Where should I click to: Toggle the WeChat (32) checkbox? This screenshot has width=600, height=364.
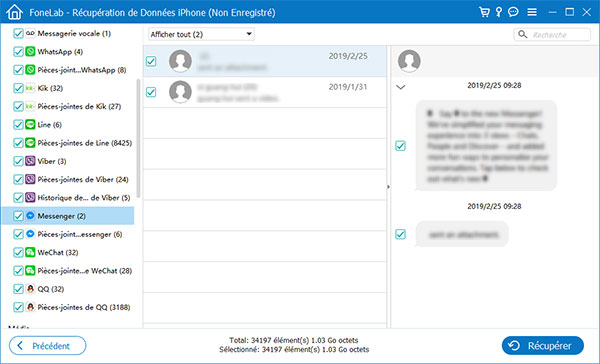click(x=18, y=252)
